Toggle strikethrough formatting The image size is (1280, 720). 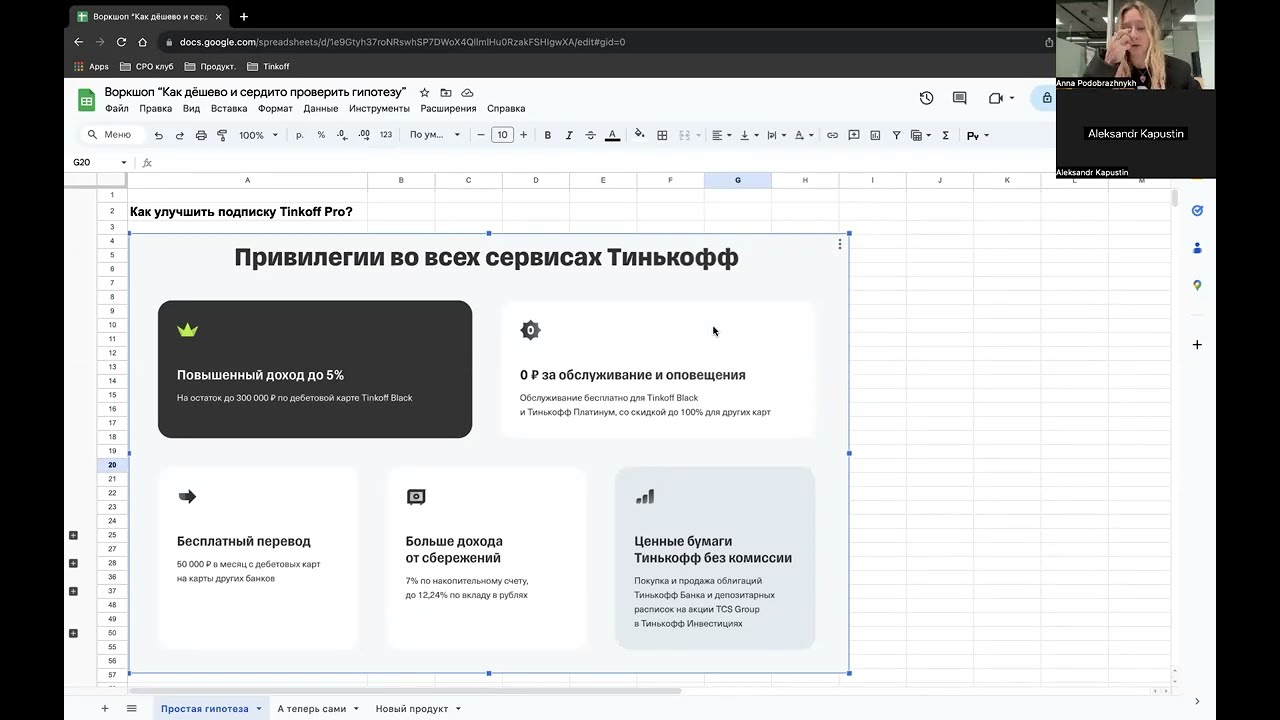590,135
